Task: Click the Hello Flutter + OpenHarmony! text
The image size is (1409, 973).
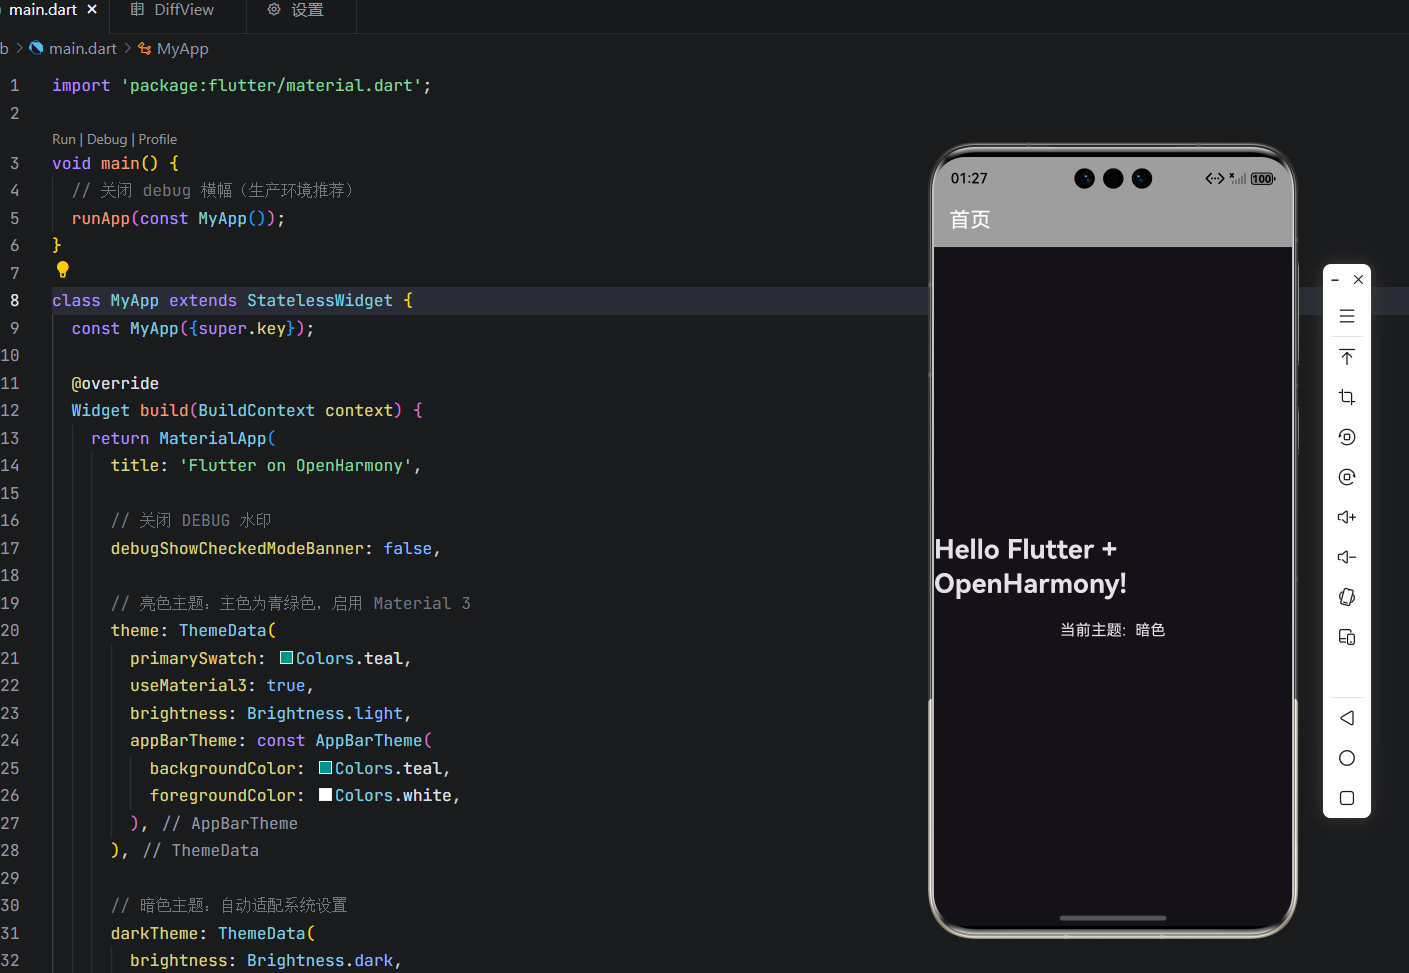Action: (x=1031, y=566)
